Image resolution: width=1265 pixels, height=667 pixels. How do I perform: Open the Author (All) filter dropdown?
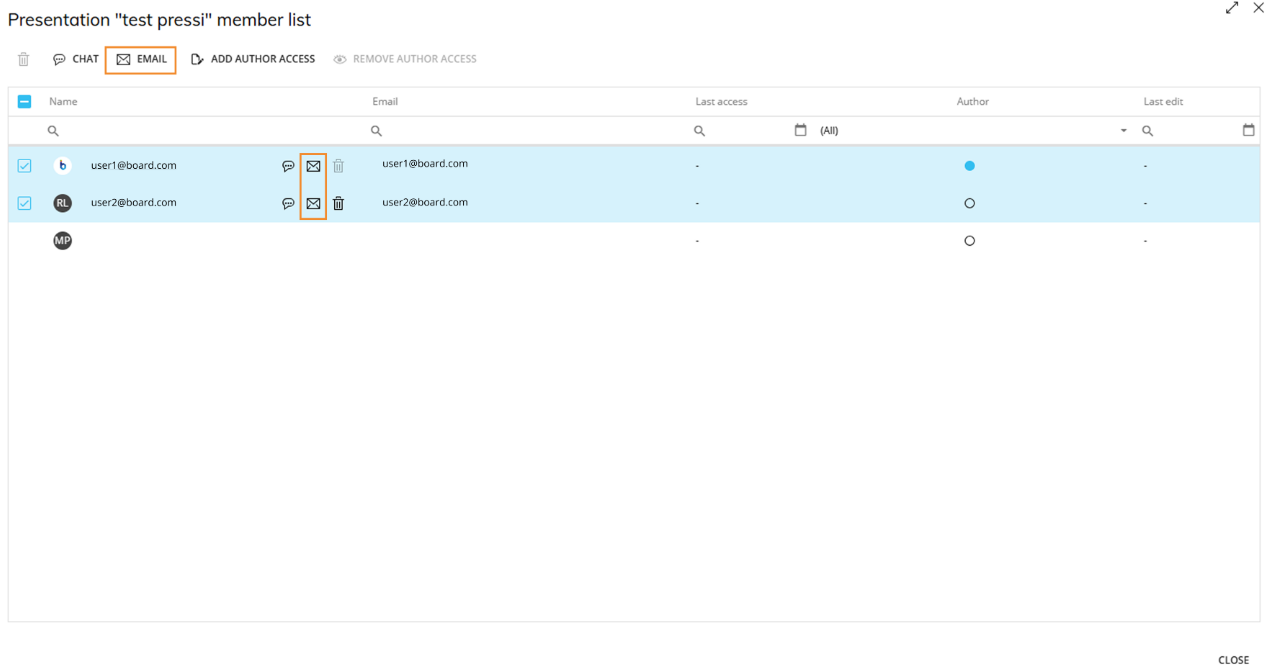click(x=973, y=131)
